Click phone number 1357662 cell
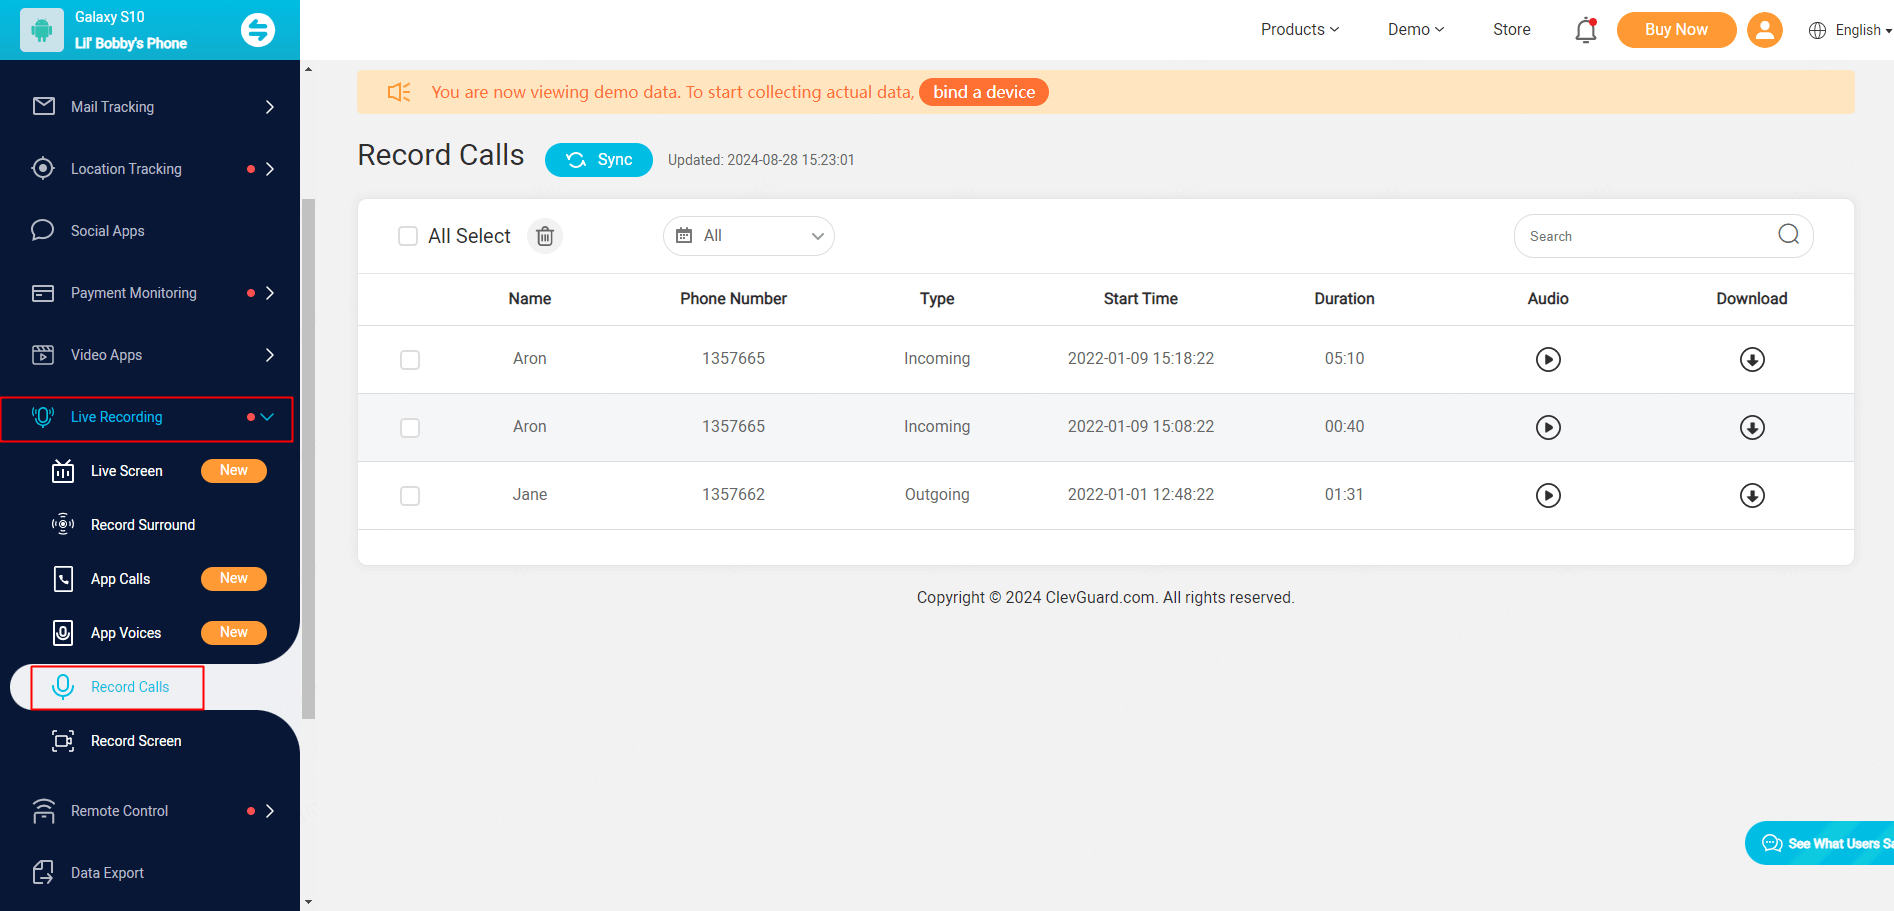 pyautogui.click(x=733, y=495)
